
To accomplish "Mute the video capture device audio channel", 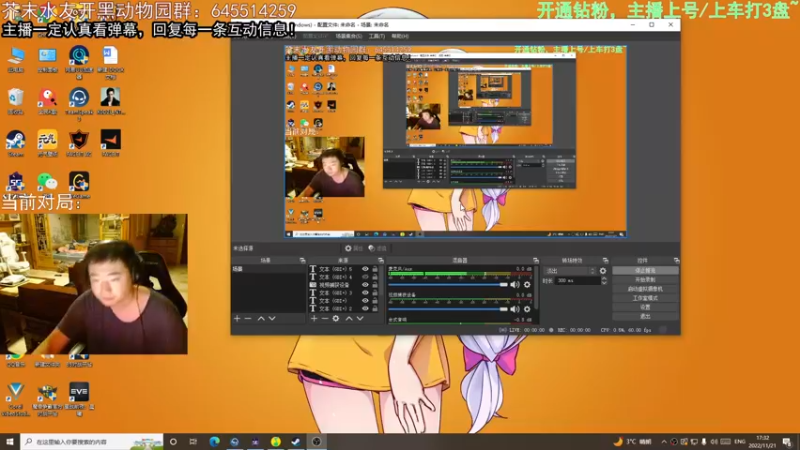I will 515,309.
